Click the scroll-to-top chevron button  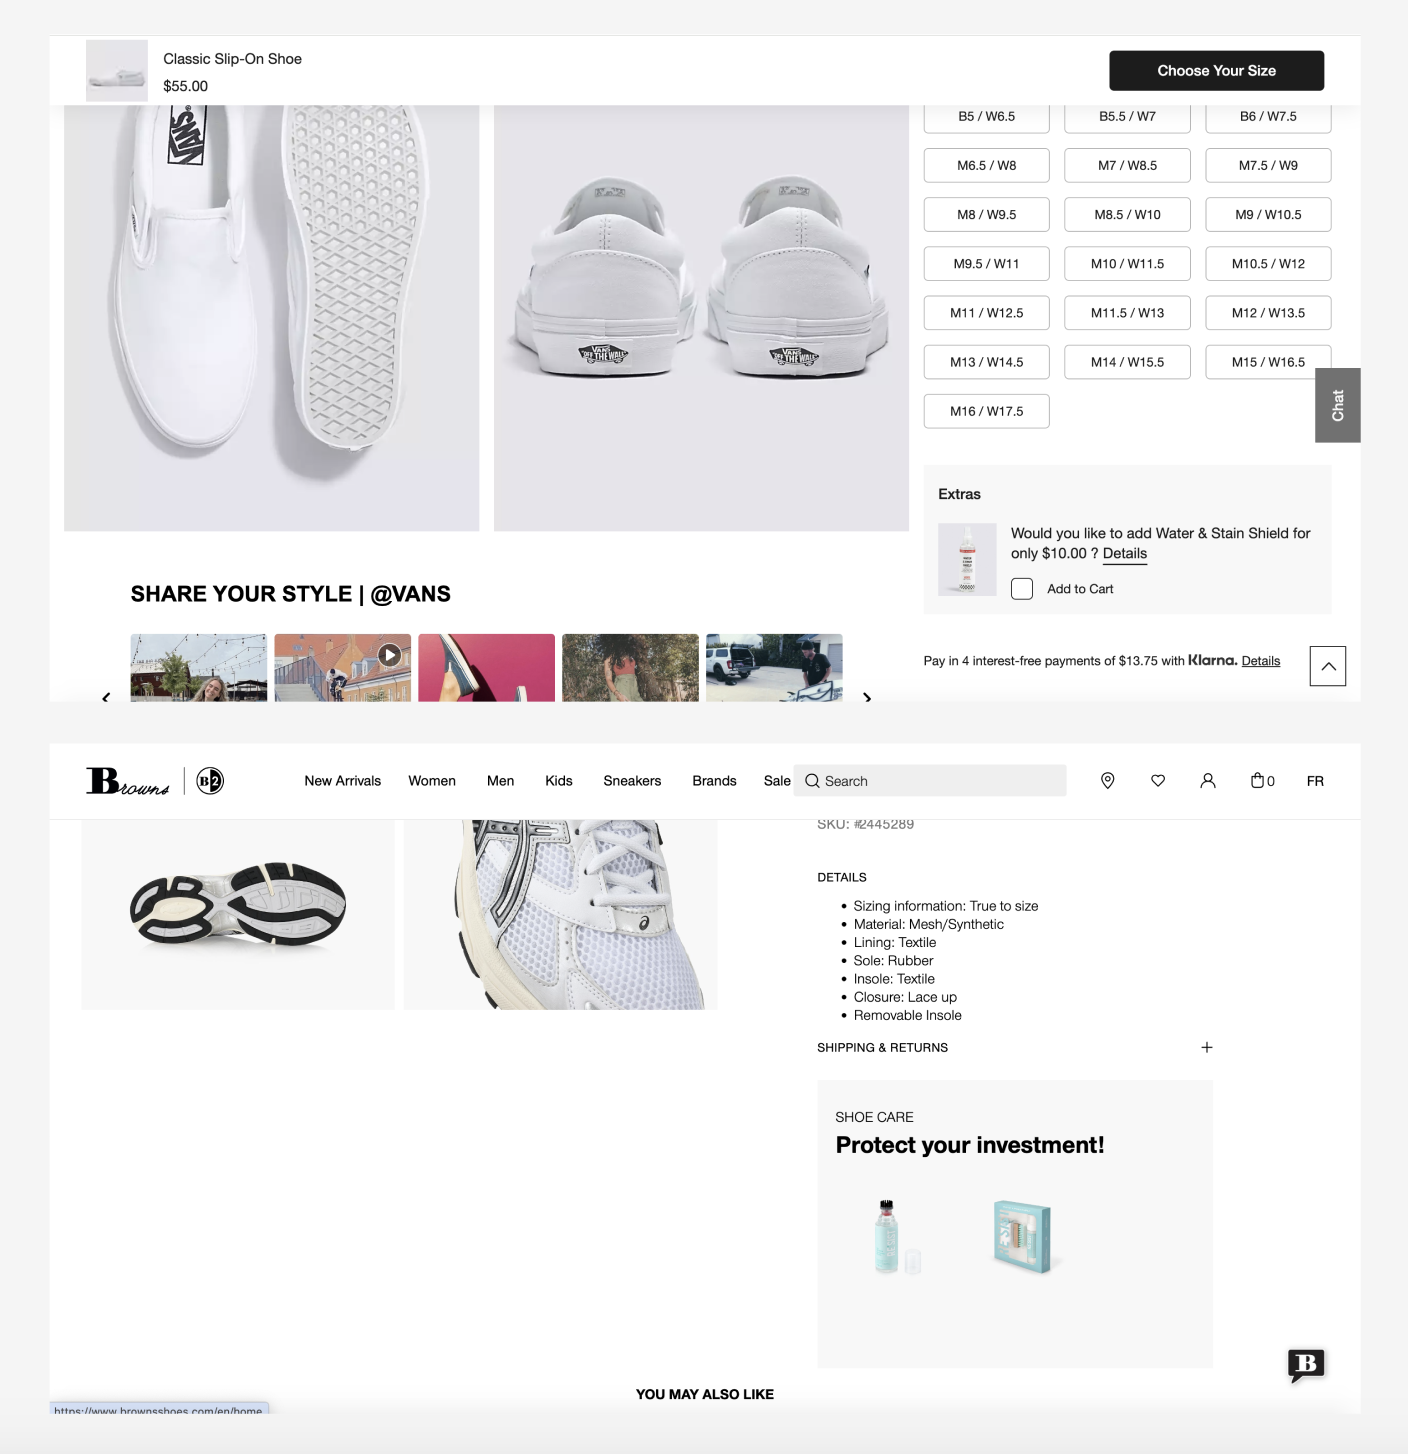tap(1328, 666)
